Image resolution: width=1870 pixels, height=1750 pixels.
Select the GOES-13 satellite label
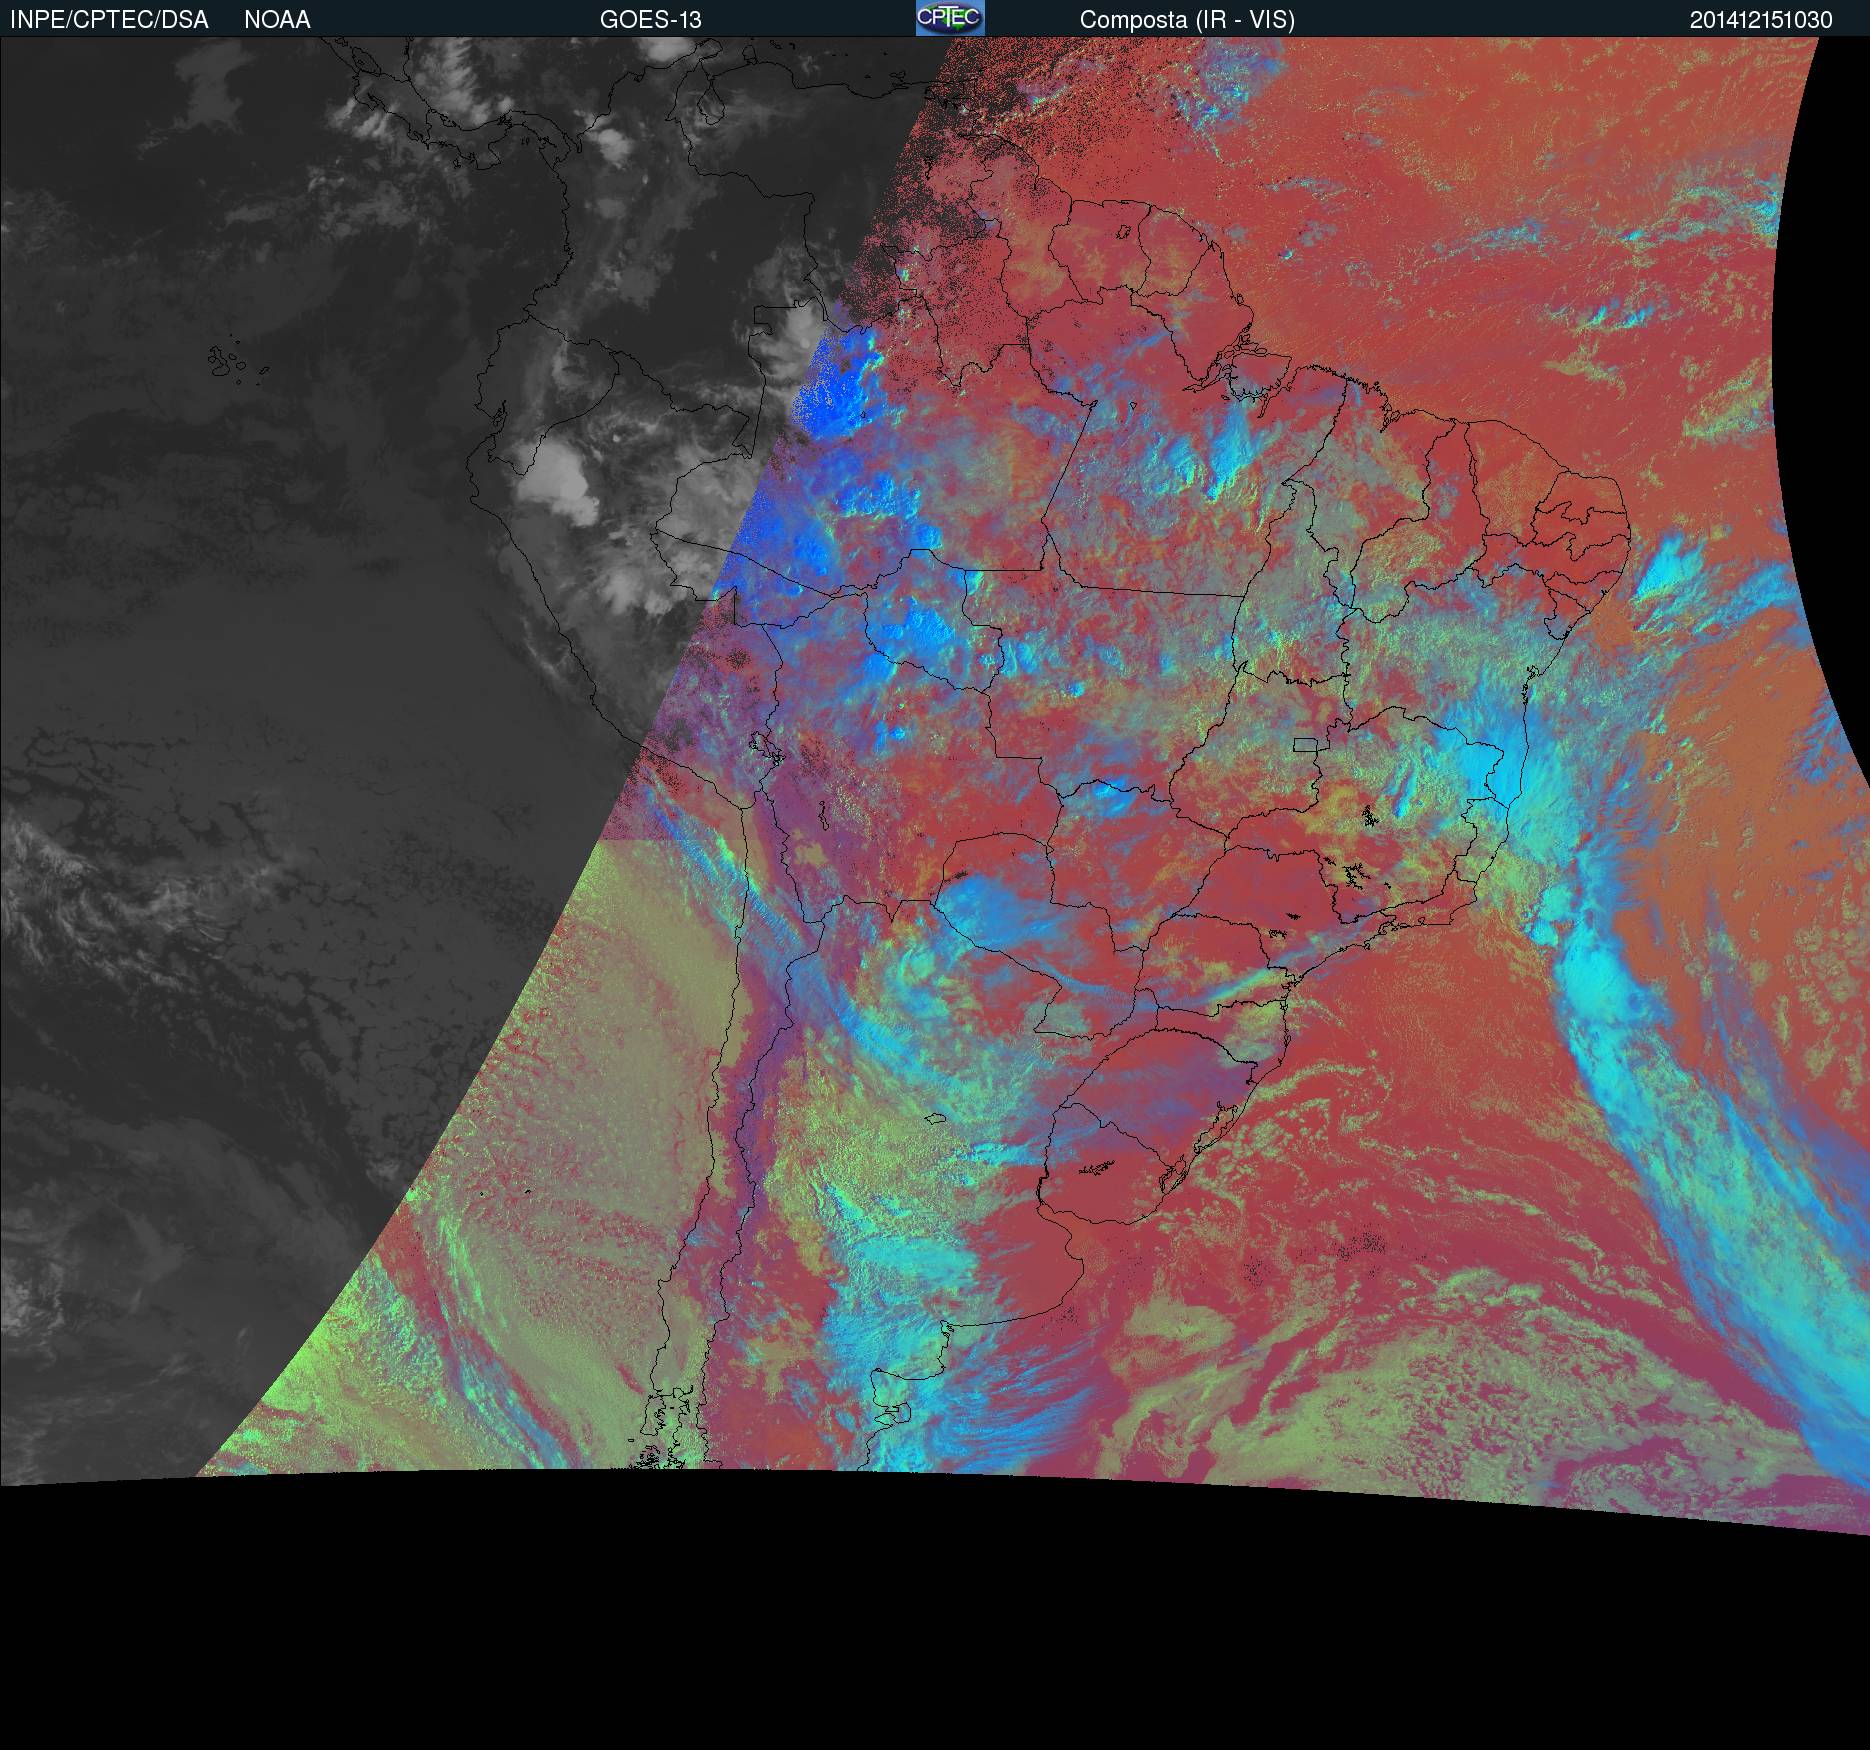[x=651, y=20]
